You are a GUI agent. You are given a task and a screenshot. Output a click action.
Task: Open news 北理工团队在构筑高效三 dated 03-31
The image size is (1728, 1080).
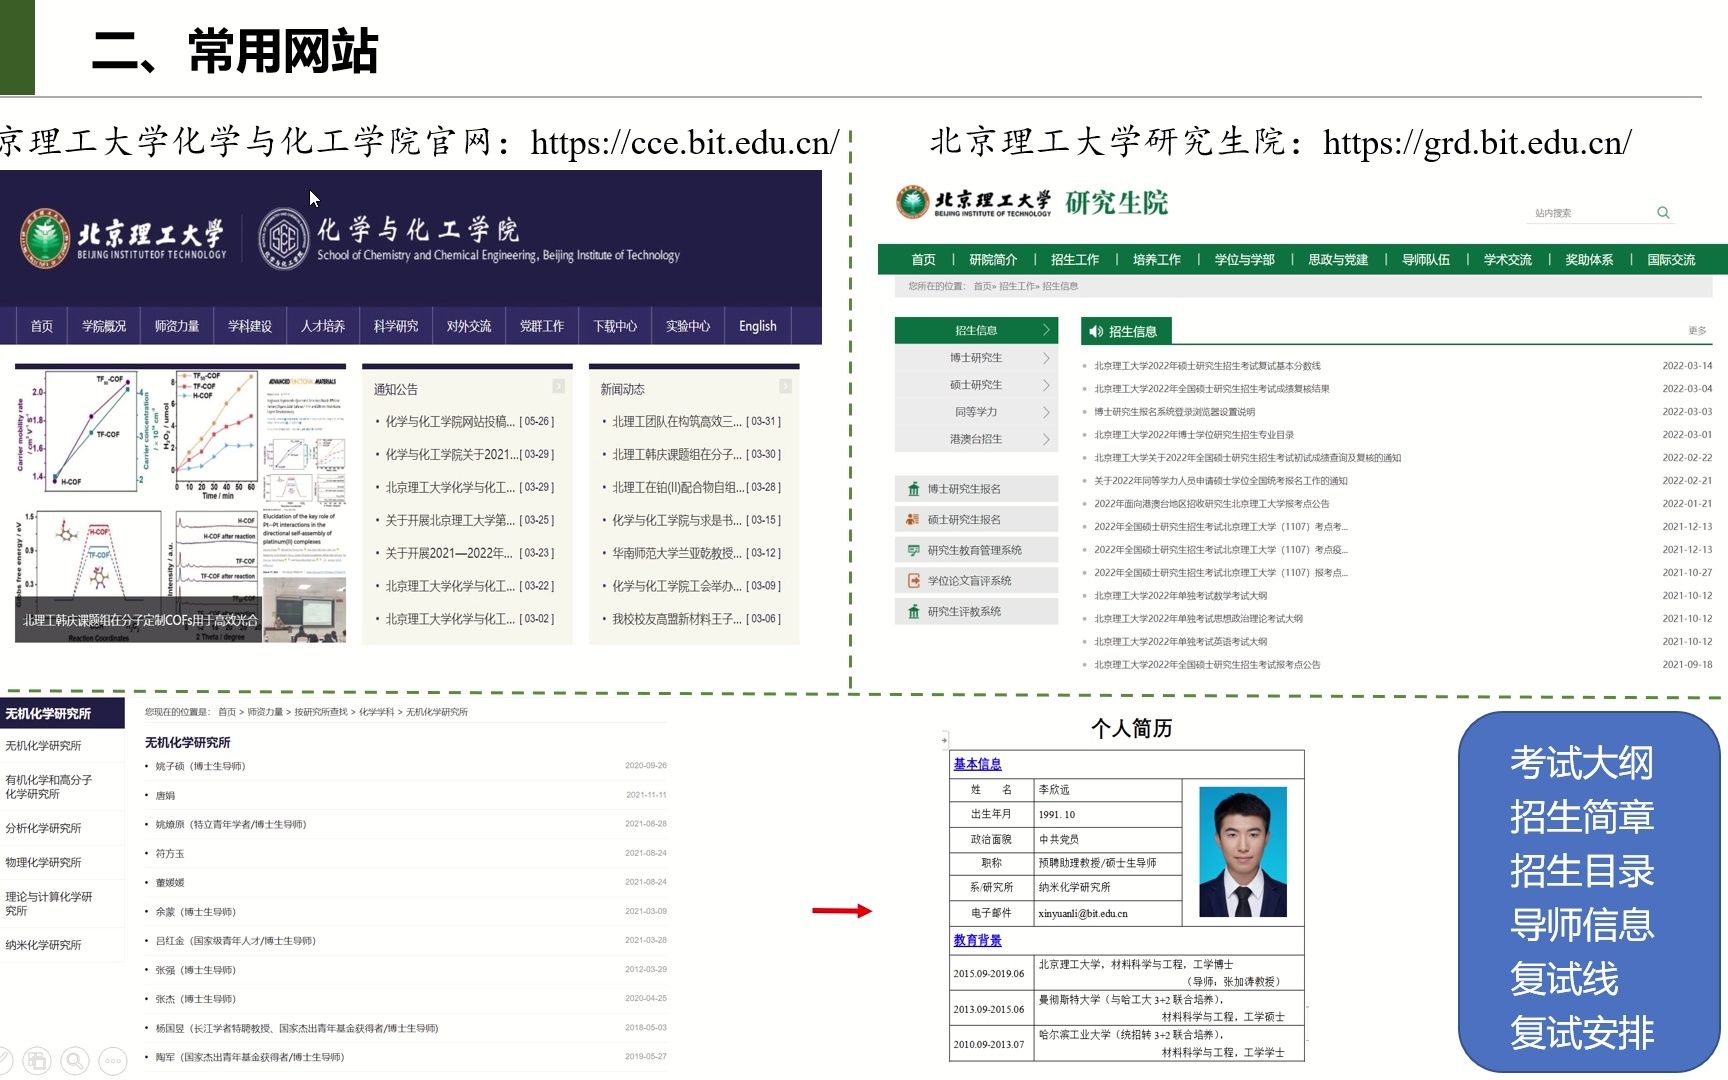[x=696, y=422]
